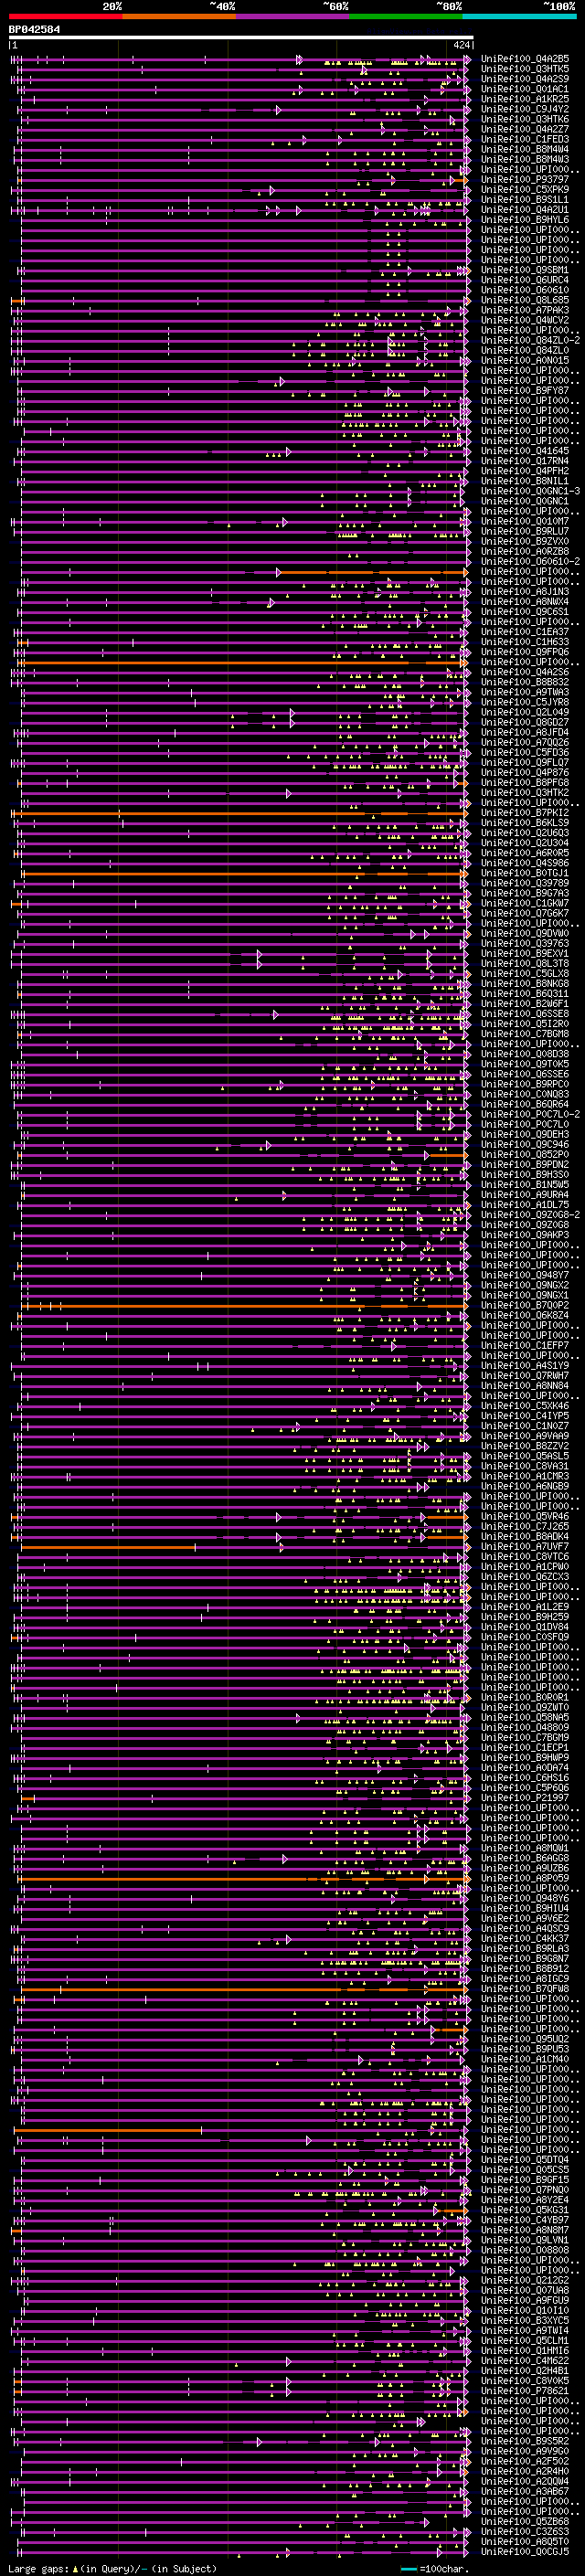This screenshot has height=2576, width=585.
Task: Click the UniRef100_O60610-2 label
Action: (530, 561)
